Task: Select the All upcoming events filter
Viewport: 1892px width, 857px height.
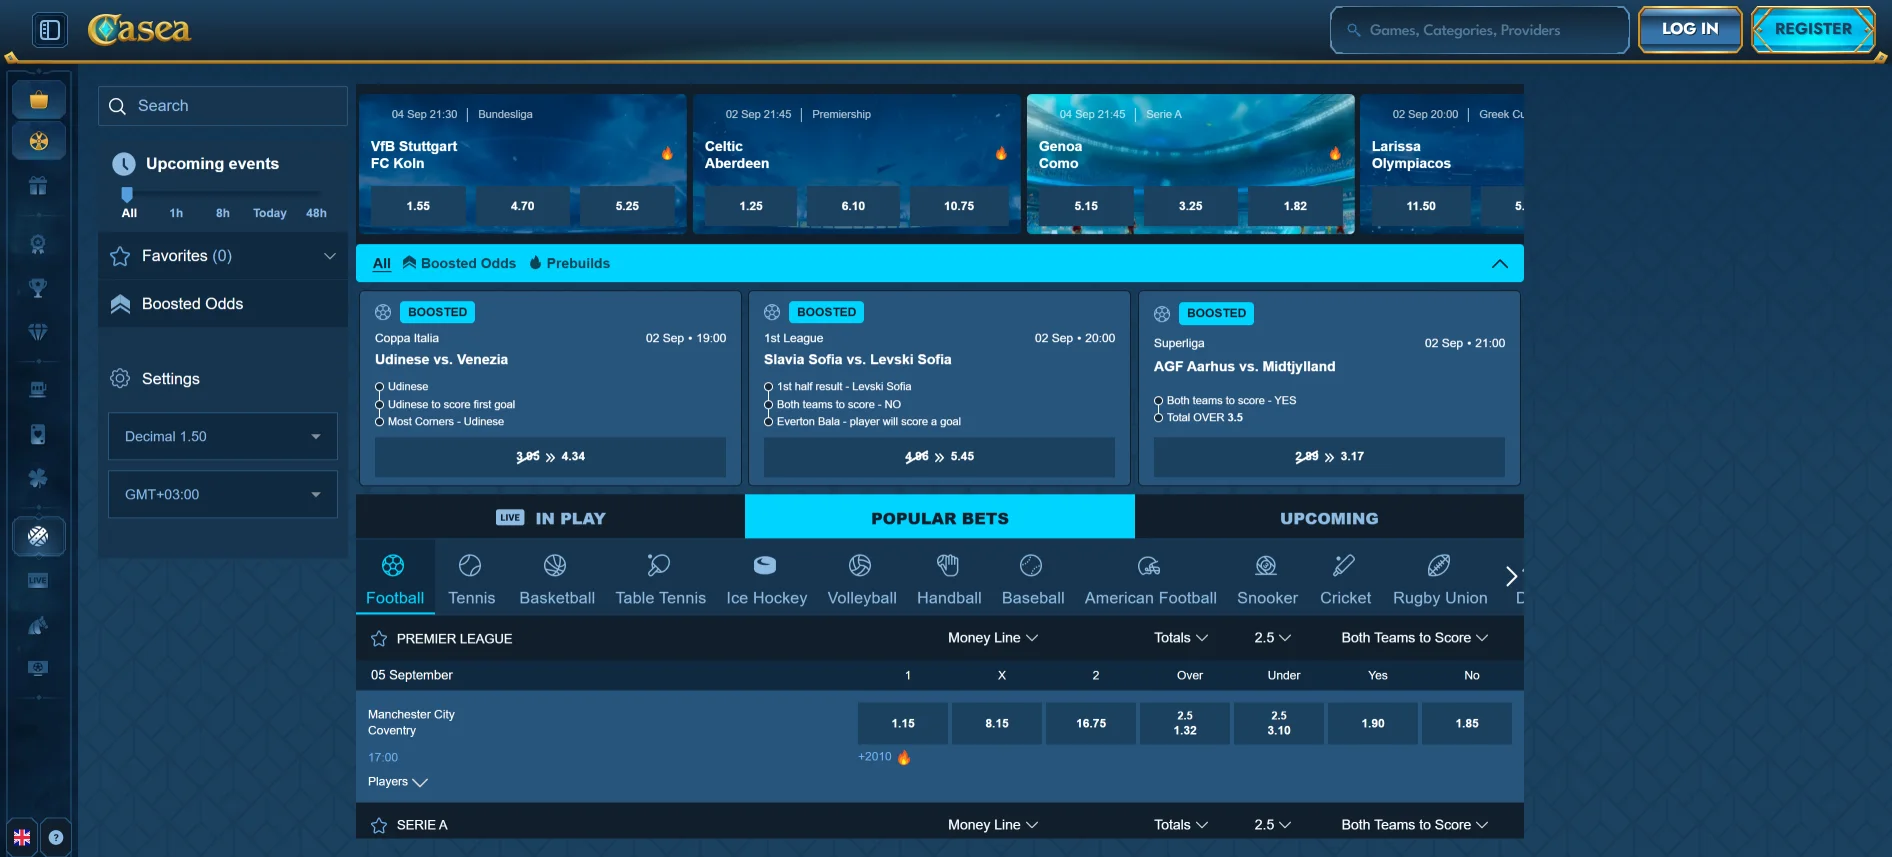Action: click(129, 213)
